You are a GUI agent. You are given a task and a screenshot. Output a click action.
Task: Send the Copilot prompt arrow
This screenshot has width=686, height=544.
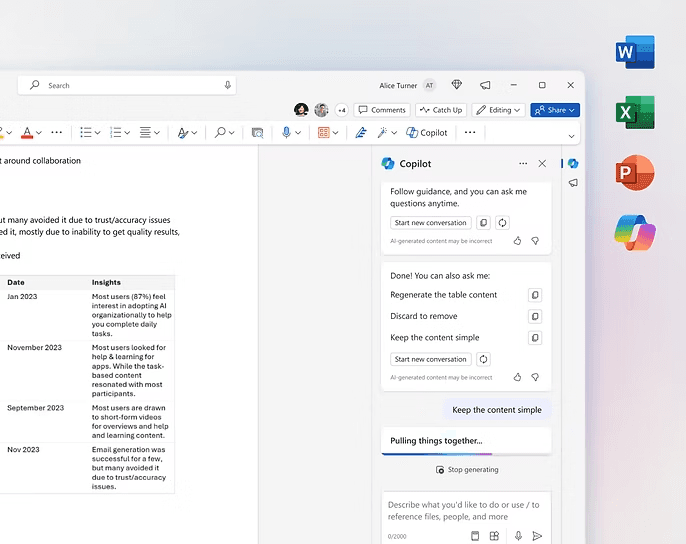(x=537, y=536)
